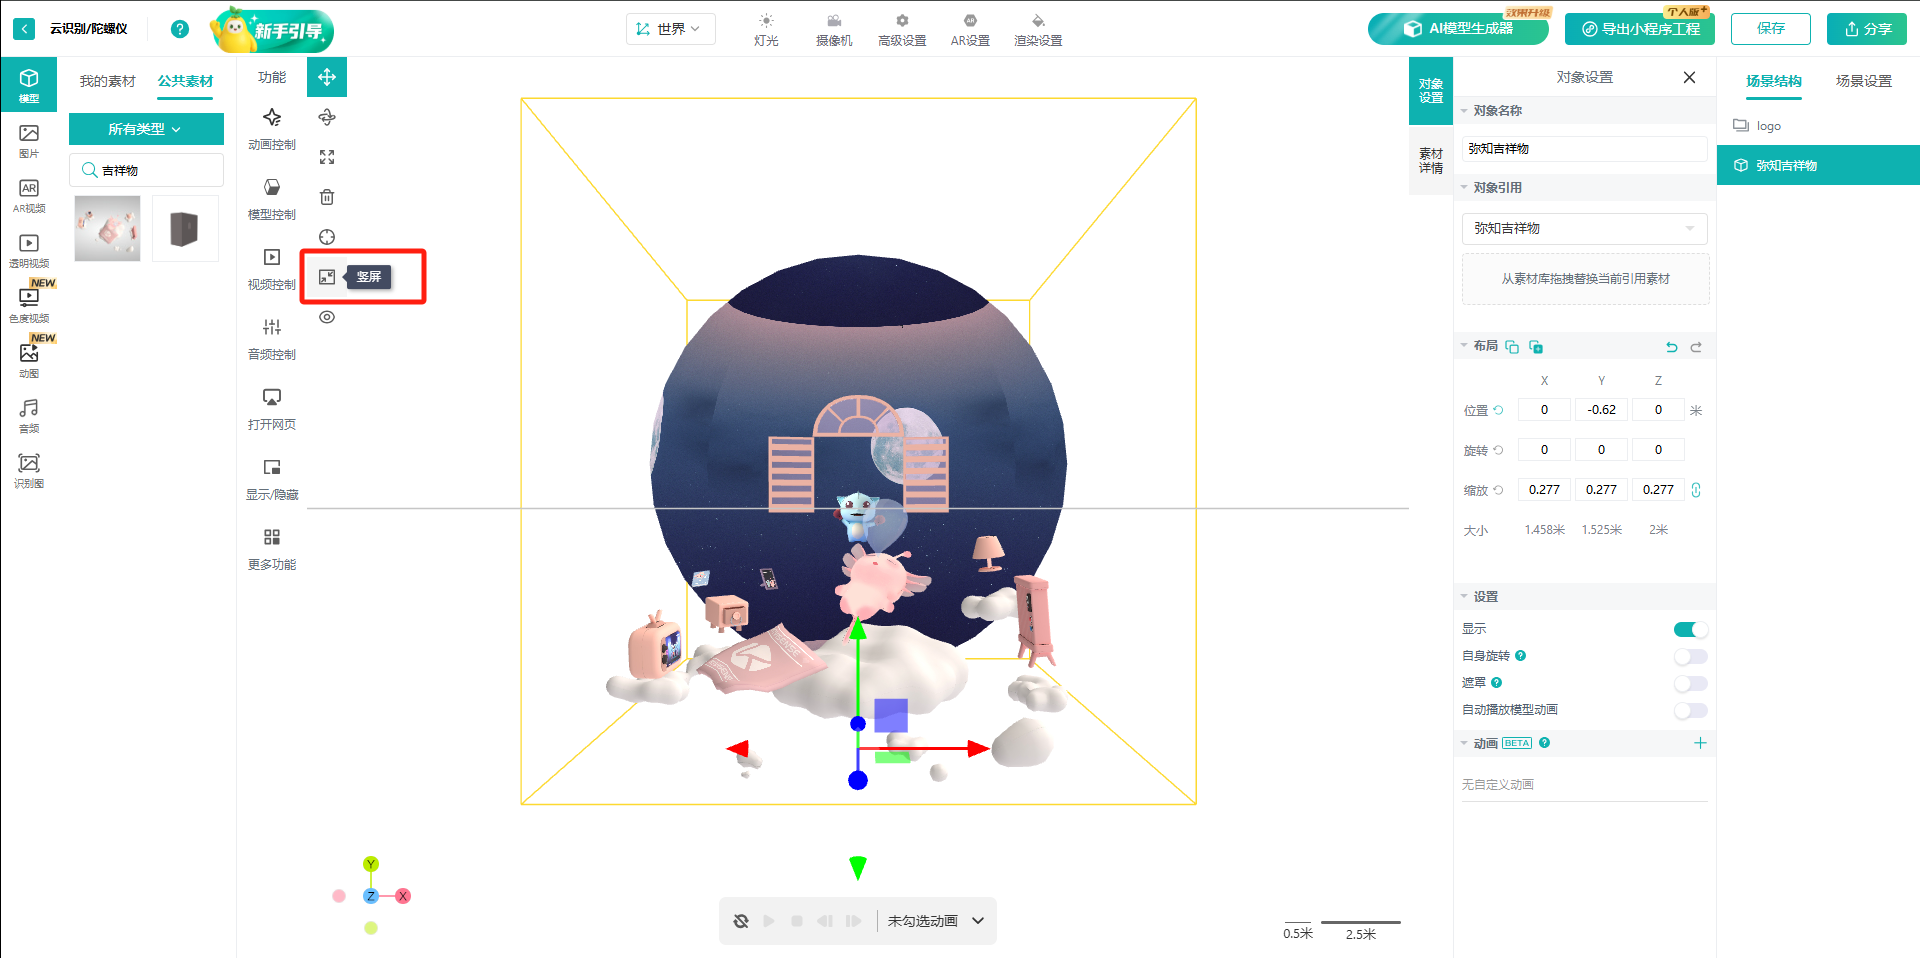Click the 分享 share button

click(x=1866, y=29)
